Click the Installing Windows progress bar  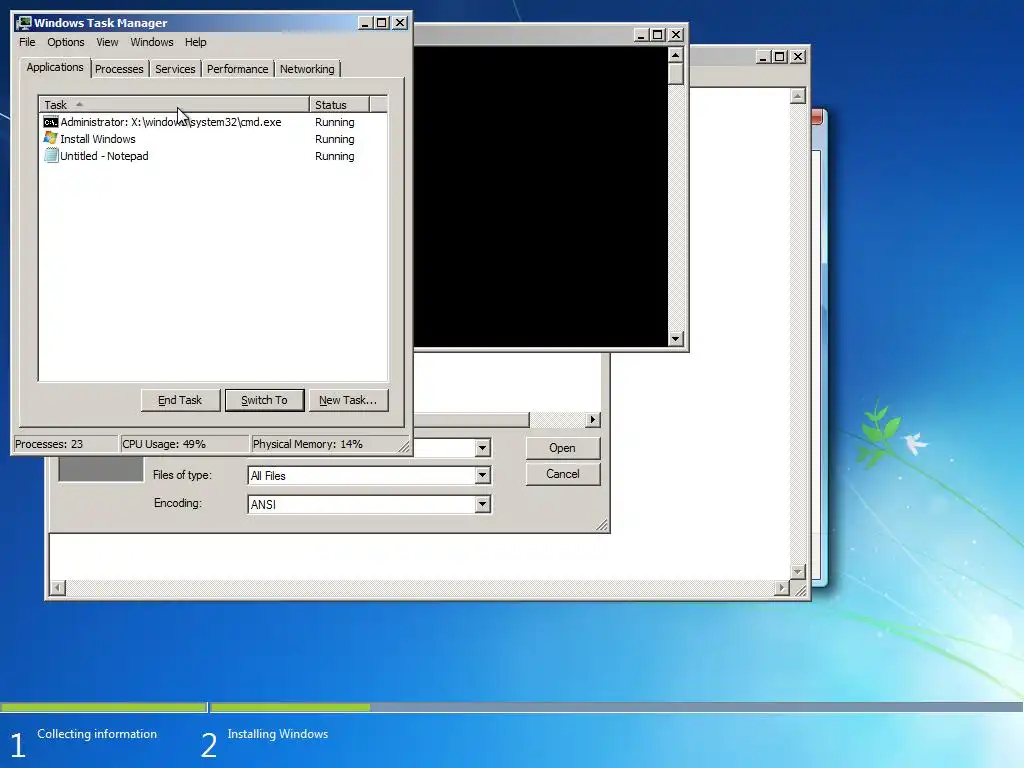click(616, 707)
